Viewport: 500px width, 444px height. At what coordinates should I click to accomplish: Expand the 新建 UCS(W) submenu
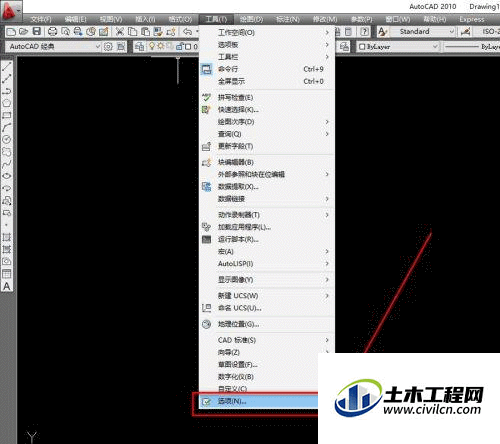click(x=267, y=296)
